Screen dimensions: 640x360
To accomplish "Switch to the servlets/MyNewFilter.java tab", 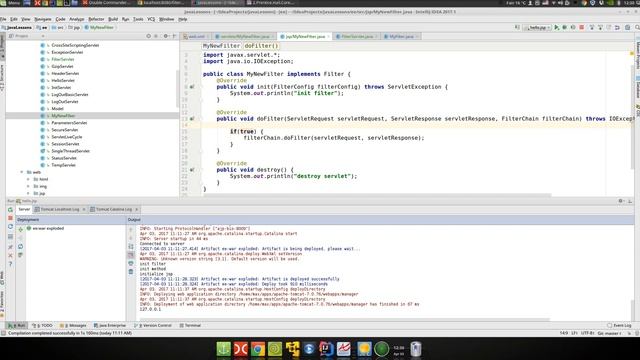I will click(x=245, y=36).
